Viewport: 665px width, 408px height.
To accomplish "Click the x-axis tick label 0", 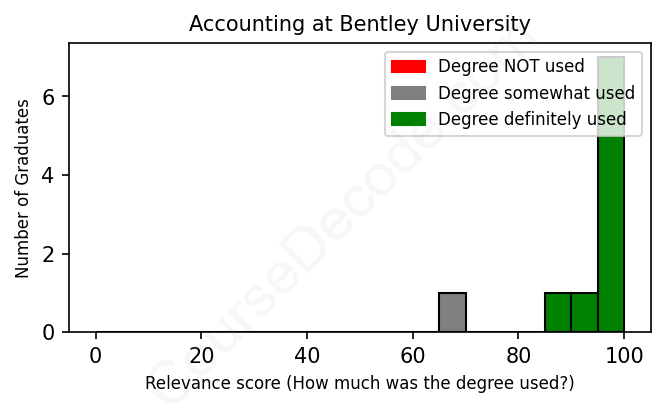I will pyautogui.click(x=96, y=355).
